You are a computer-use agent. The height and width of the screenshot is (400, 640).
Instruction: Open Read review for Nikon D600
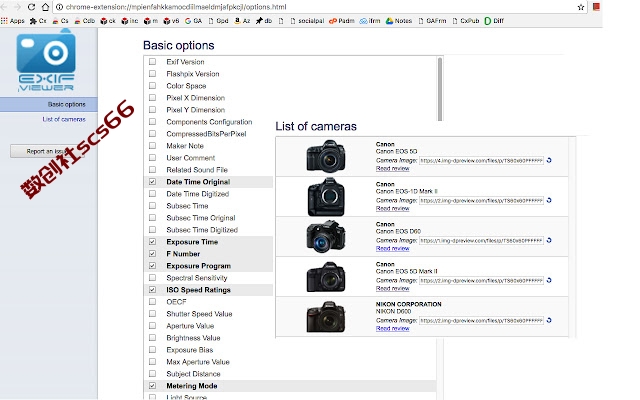point(392,329)
